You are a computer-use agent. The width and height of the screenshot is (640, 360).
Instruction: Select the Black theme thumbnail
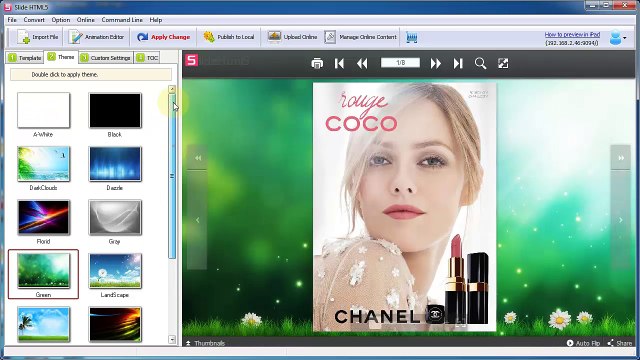click(115, 110)
